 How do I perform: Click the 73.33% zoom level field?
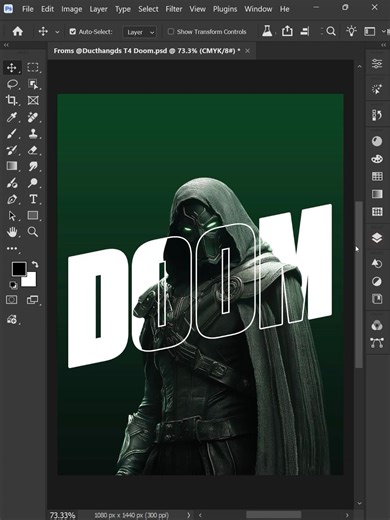[x=62, y=515]
